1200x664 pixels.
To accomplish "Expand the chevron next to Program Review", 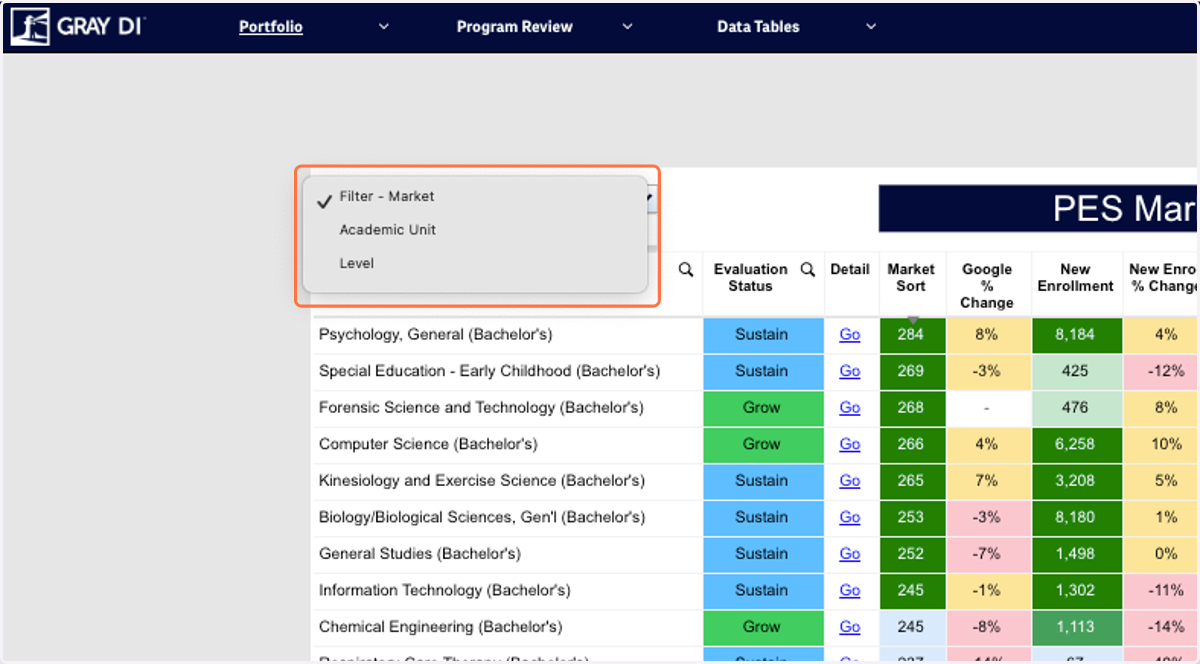I will 628,27.
